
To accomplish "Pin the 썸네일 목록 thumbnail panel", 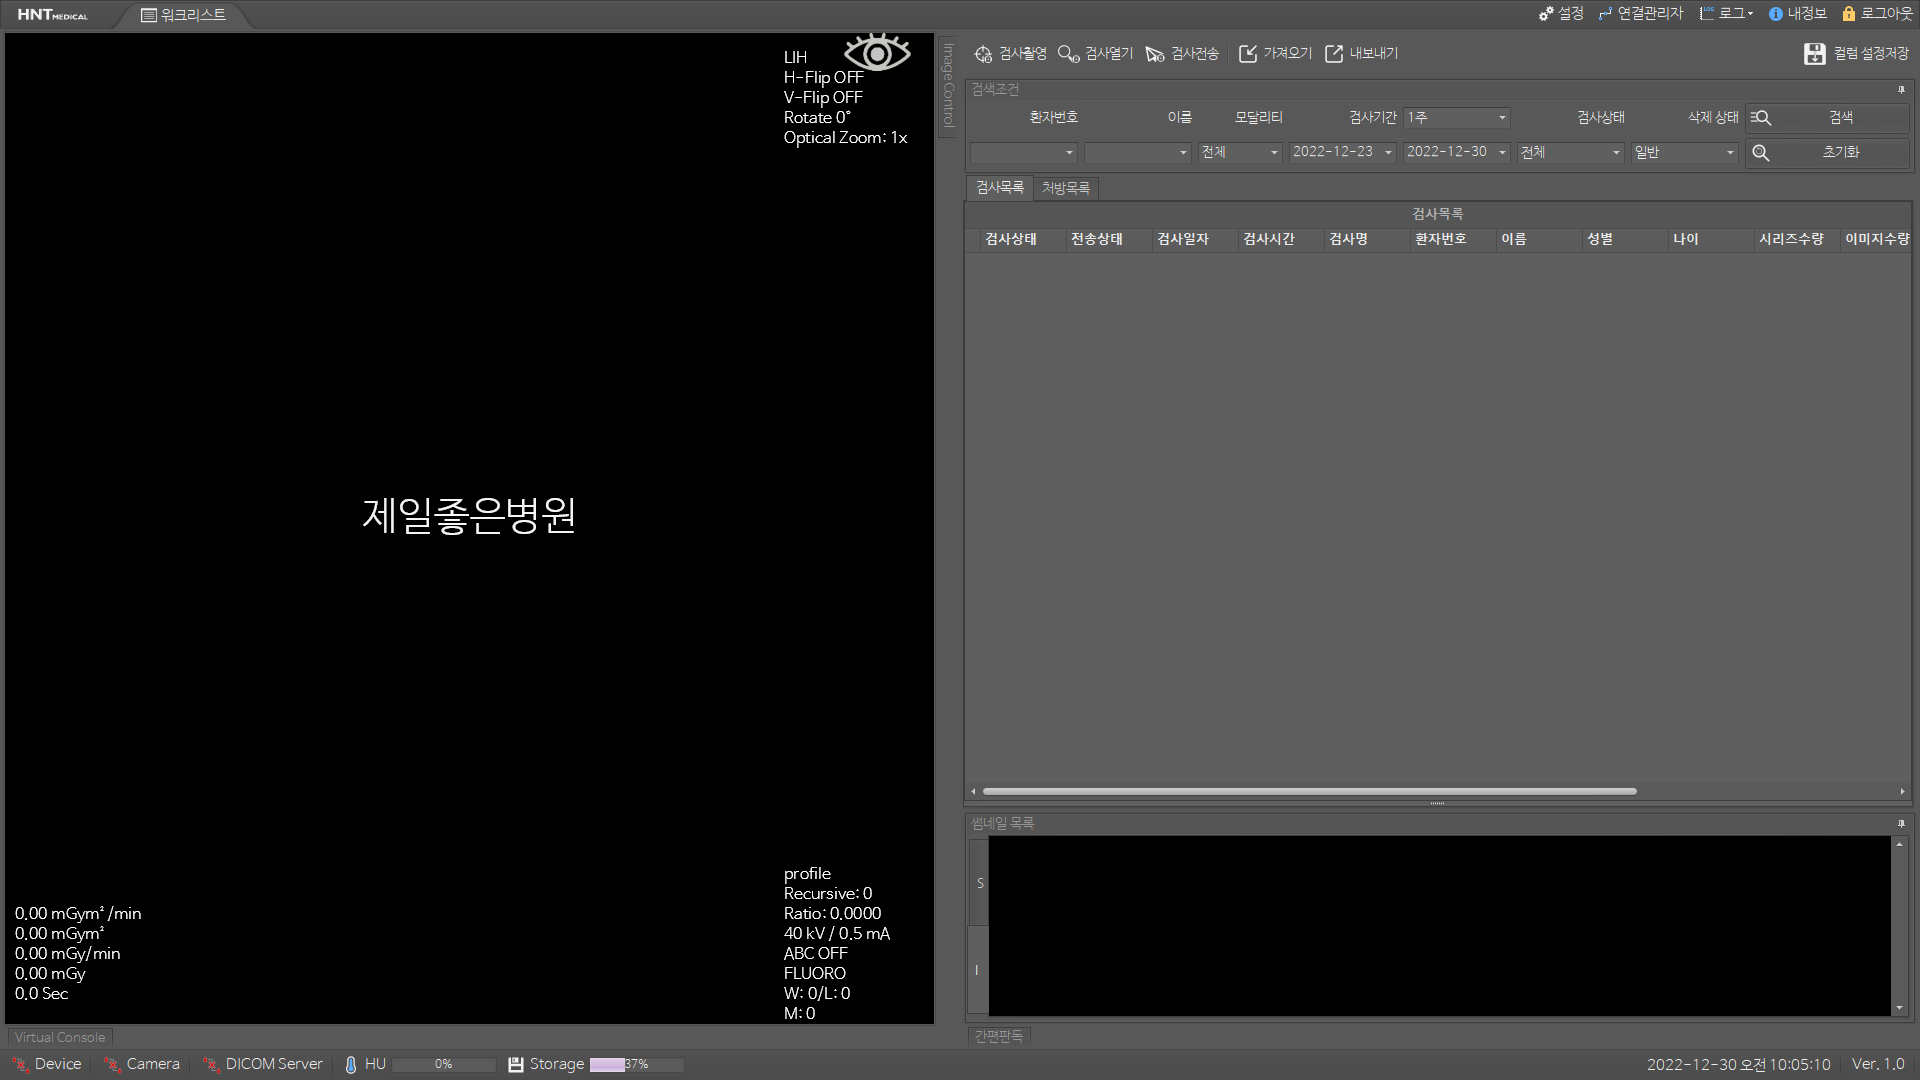I will point(1901,824).
